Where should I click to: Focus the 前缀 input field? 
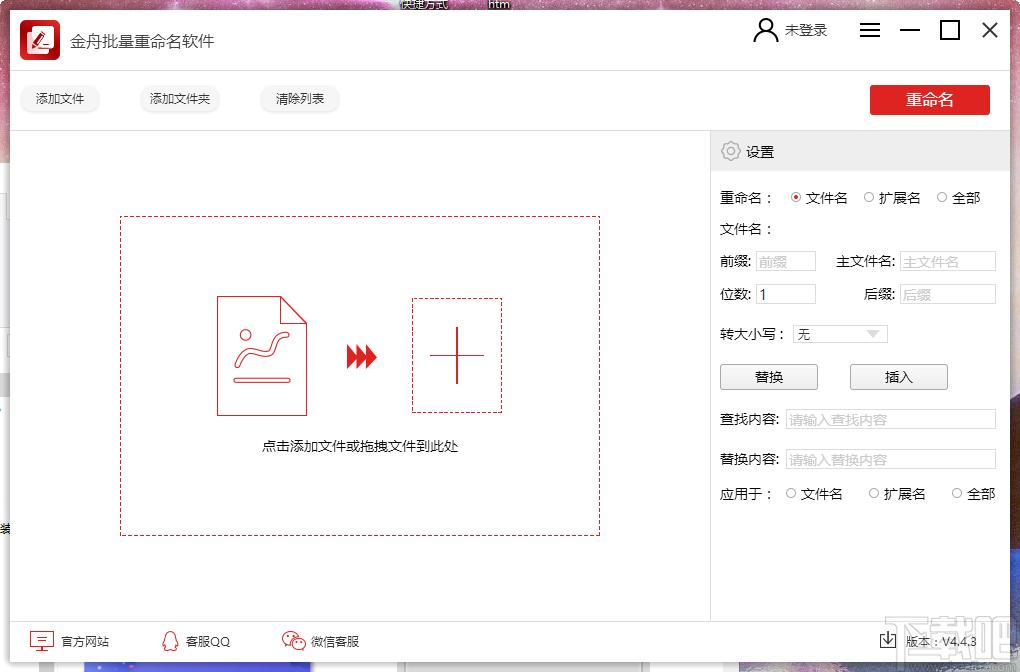point(786,262)
